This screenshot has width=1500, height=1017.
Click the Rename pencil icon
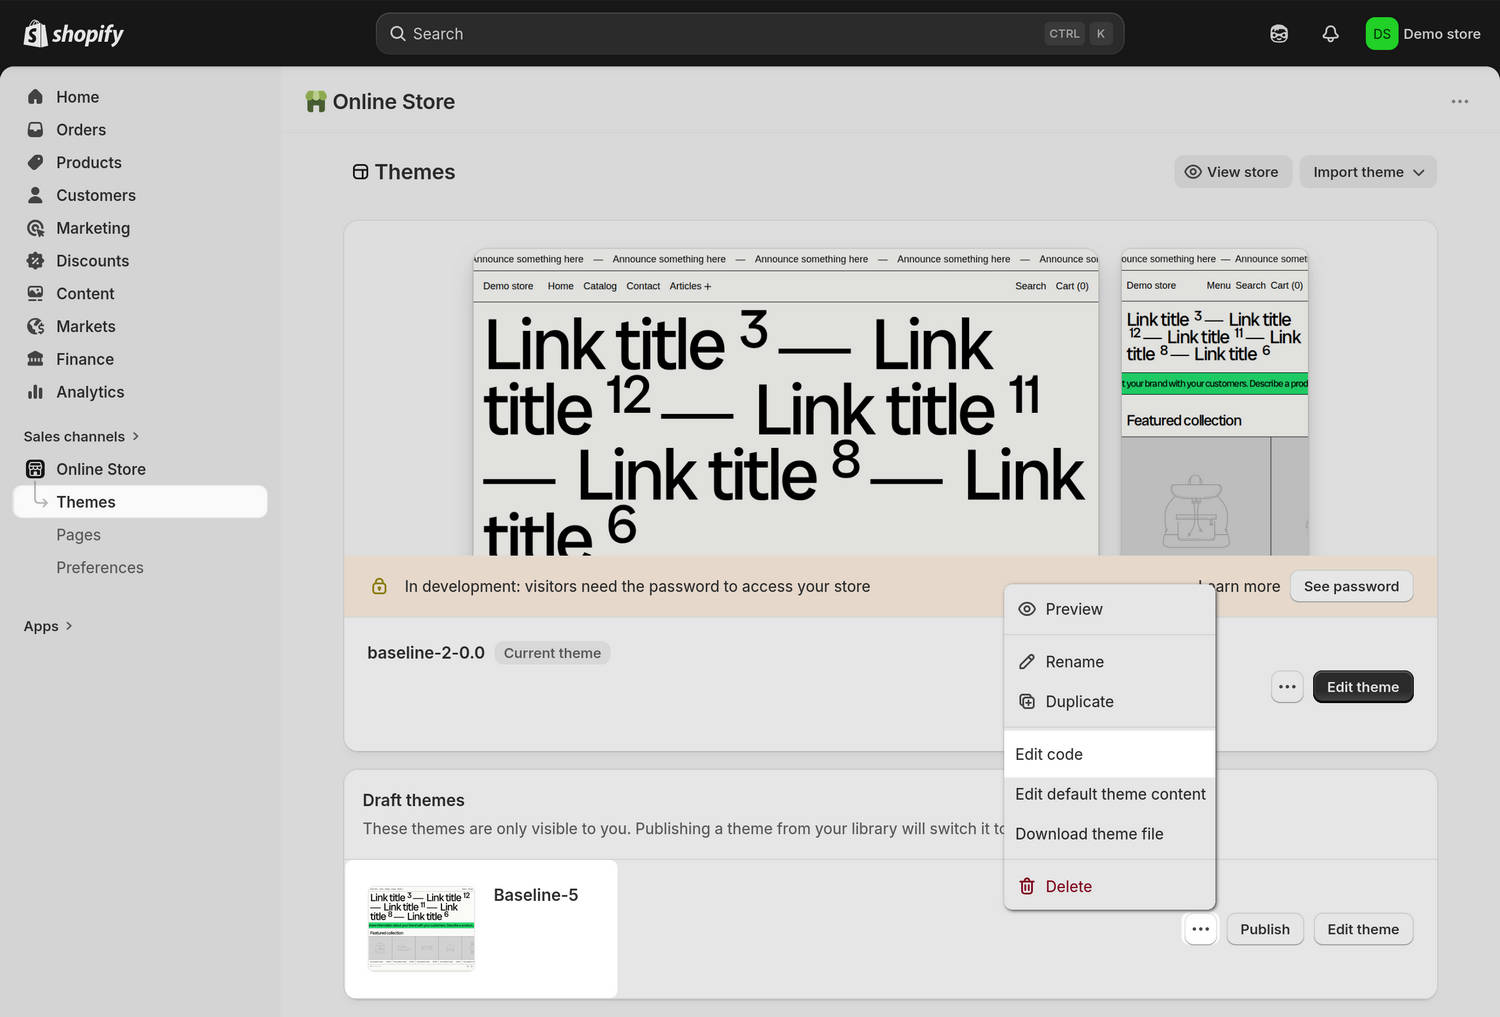tap(1027, 661)
